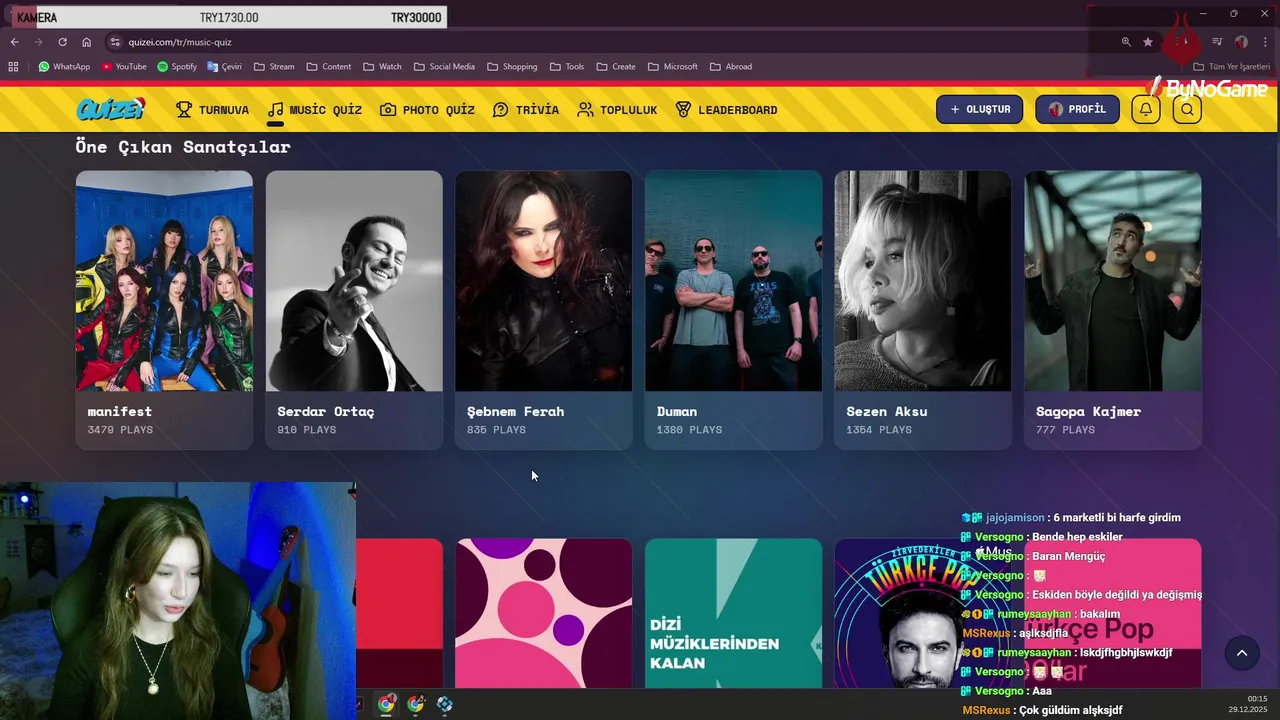Open the Turnuva page
Image resolution: width=1280 pixels, height=720 pixels.
tap(212, 110)
